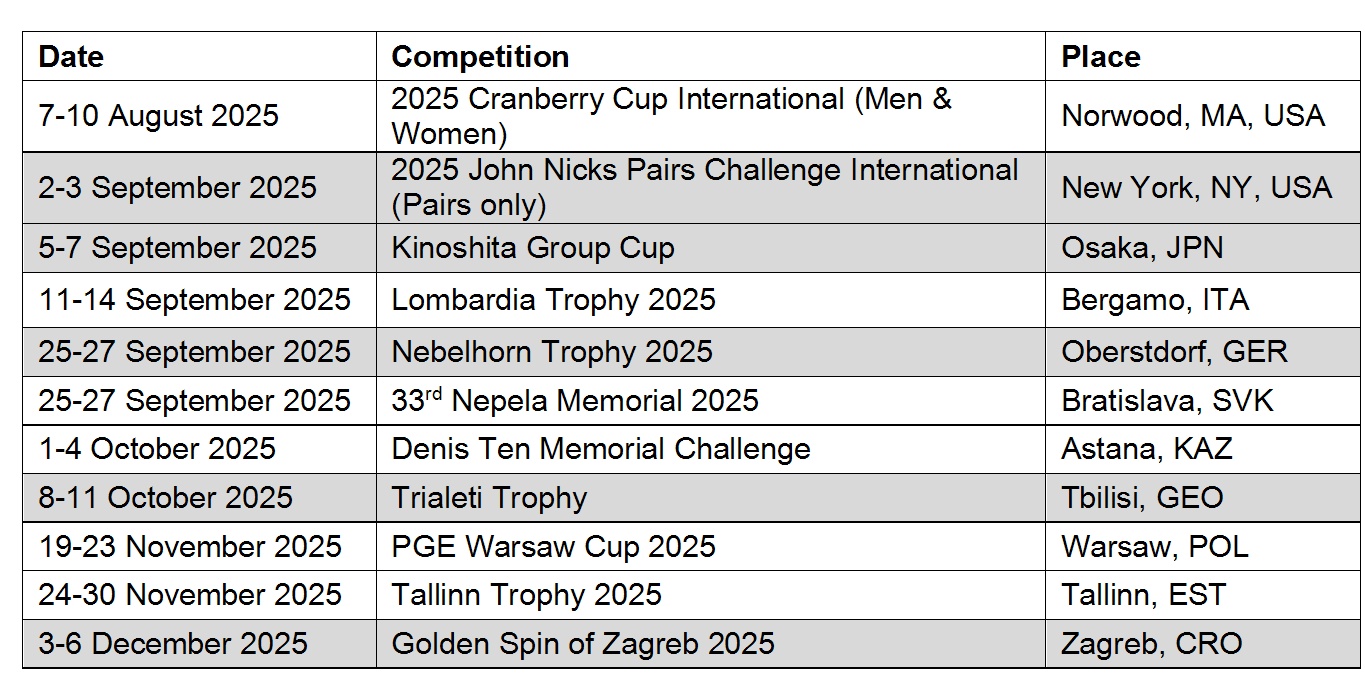Select the Kinoshita Group Cup cell
1365x693 pixels.
tap(532, 248)
